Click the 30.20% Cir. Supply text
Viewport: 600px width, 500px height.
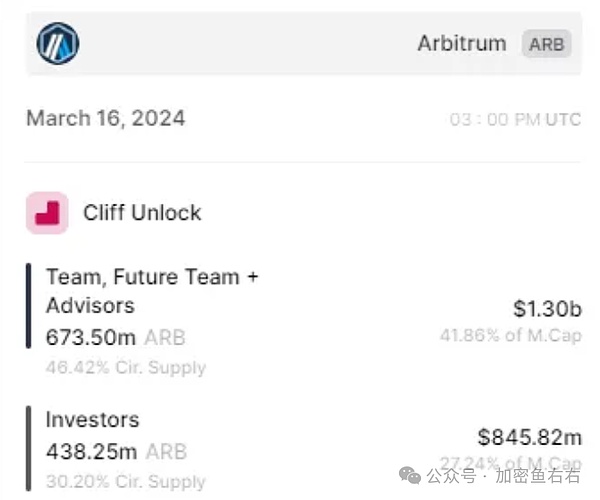[x=125, y=480]
